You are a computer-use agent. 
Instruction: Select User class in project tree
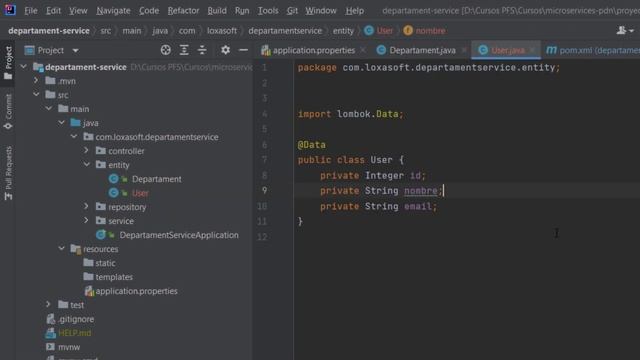[x=140, y=193]
